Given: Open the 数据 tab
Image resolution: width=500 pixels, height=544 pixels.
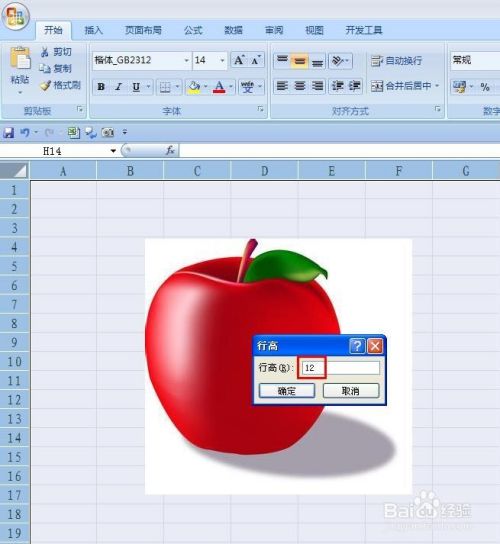Looking at the screenshot, I should tap(233, 30).
